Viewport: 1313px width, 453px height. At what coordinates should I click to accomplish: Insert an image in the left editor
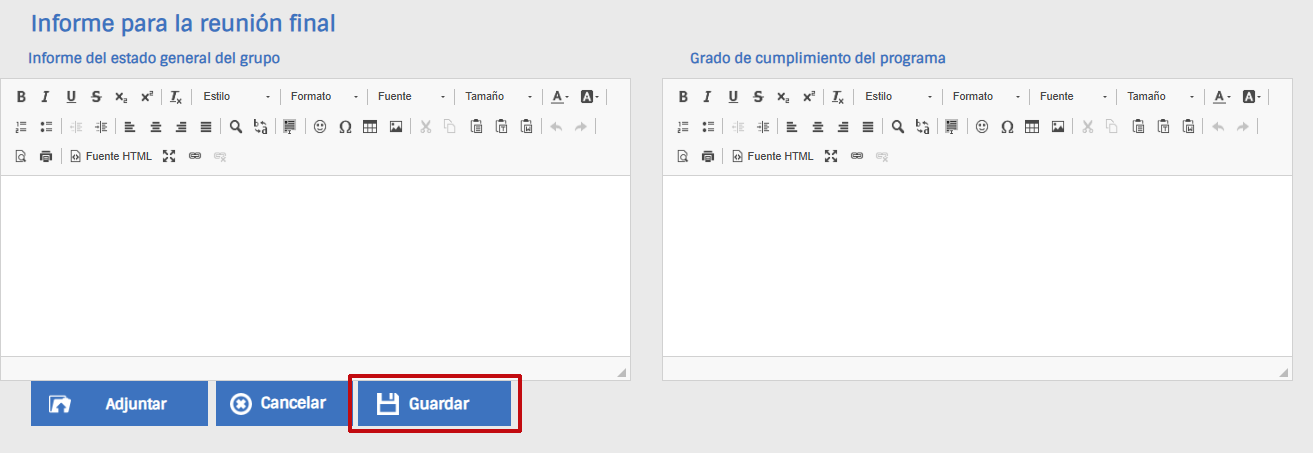[x=395, y=127]
